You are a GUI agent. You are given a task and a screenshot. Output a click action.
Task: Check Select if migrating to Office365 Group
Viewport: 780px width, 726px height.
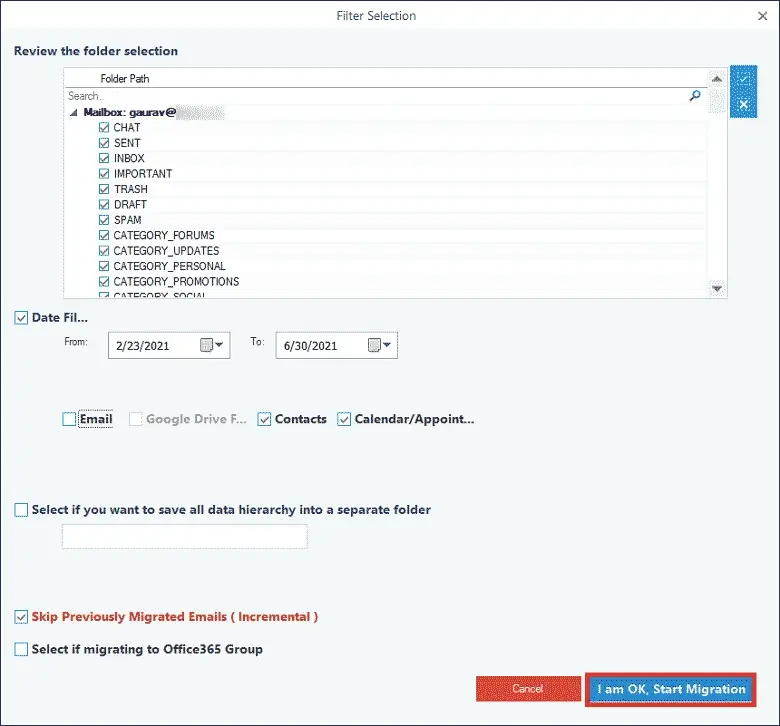tap(21, 649)
